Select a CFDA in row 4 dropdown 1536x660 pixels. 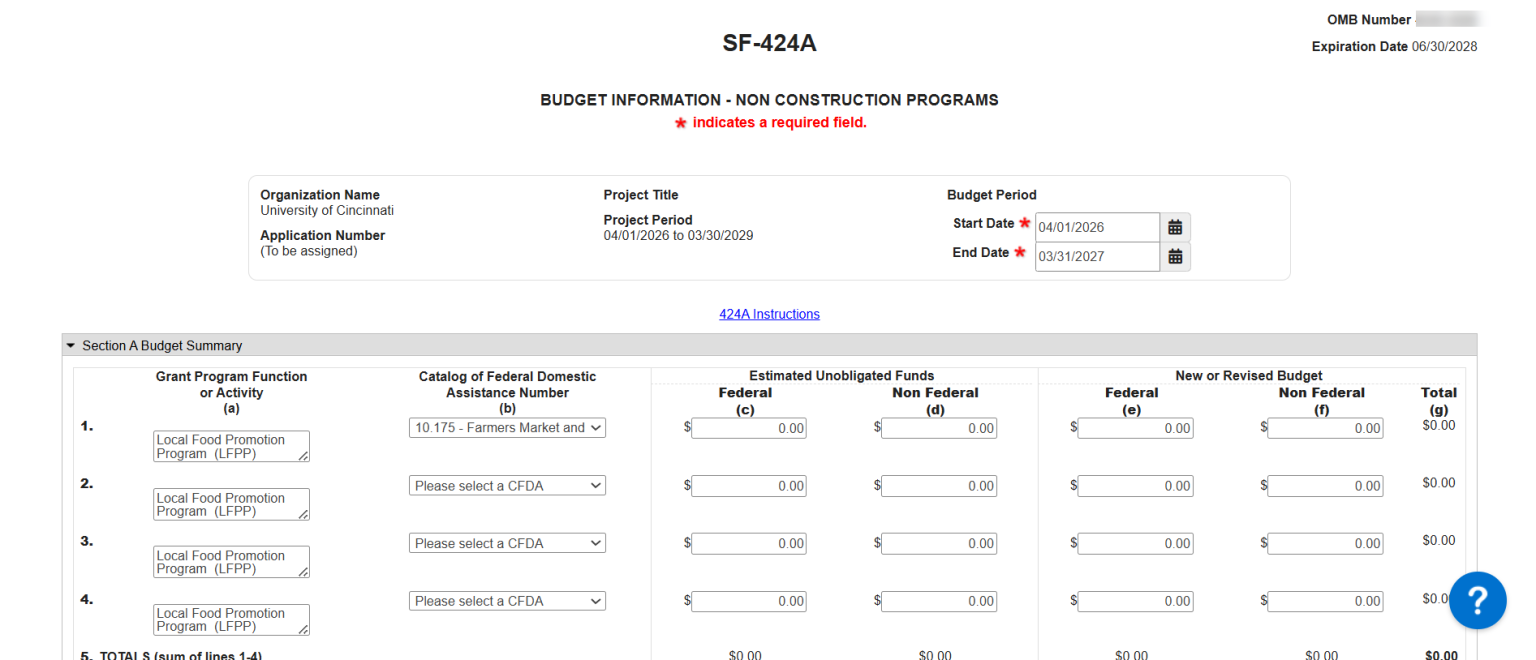(507, 602)
